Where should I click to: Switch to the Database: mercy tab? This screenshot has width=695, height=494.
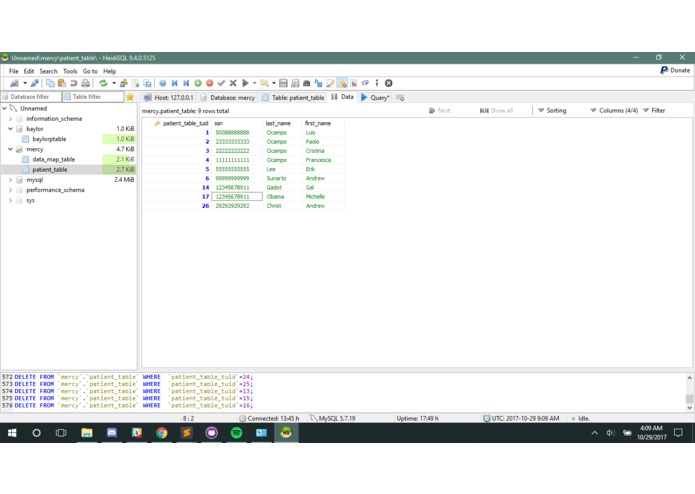[x=228, y=97]
